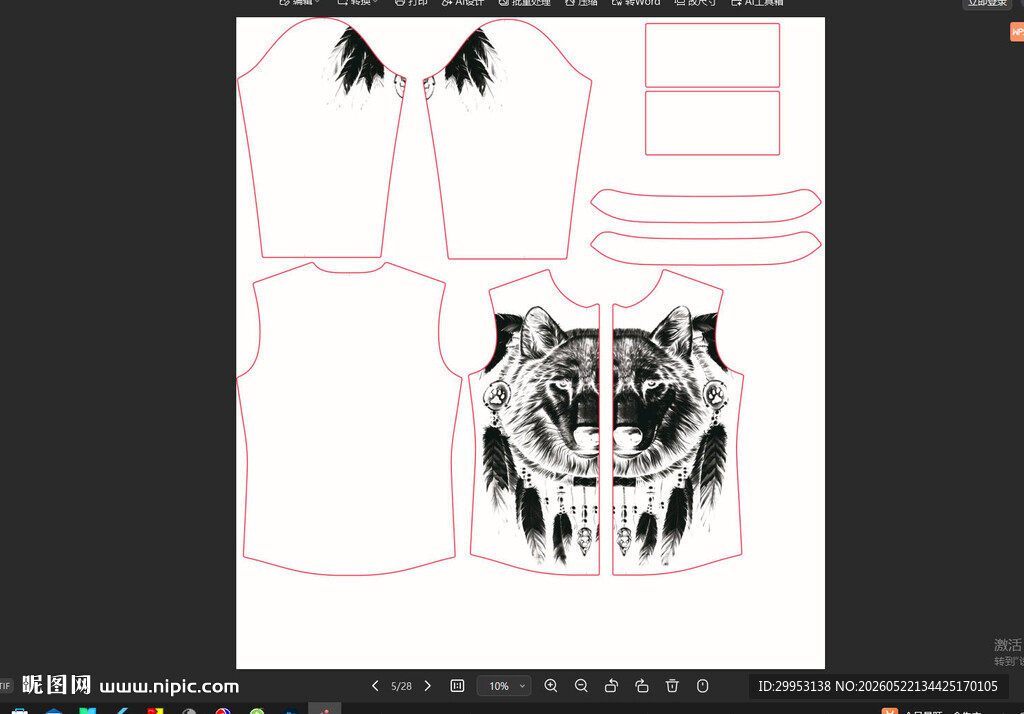This screenshot has height=714, width=1024.
Task: Click the TIF format badge
Action: (x=5, y=685)
